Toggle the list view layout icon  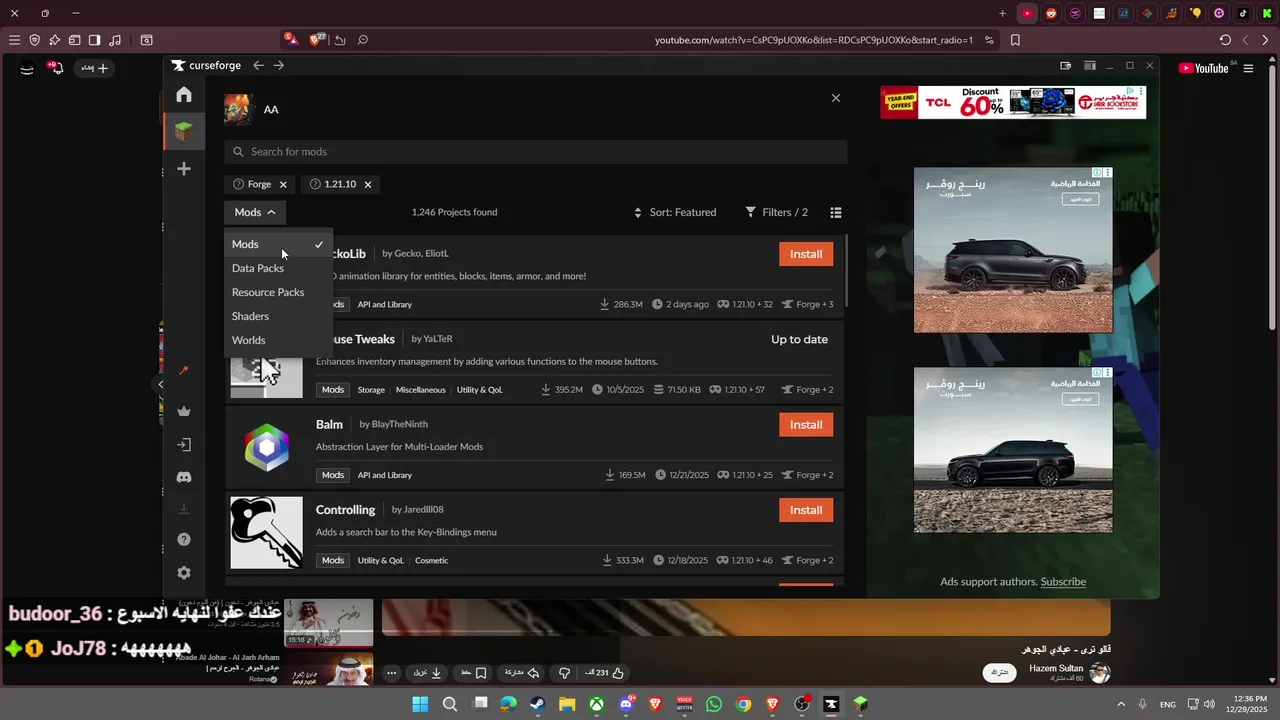[x=836, y=212]
